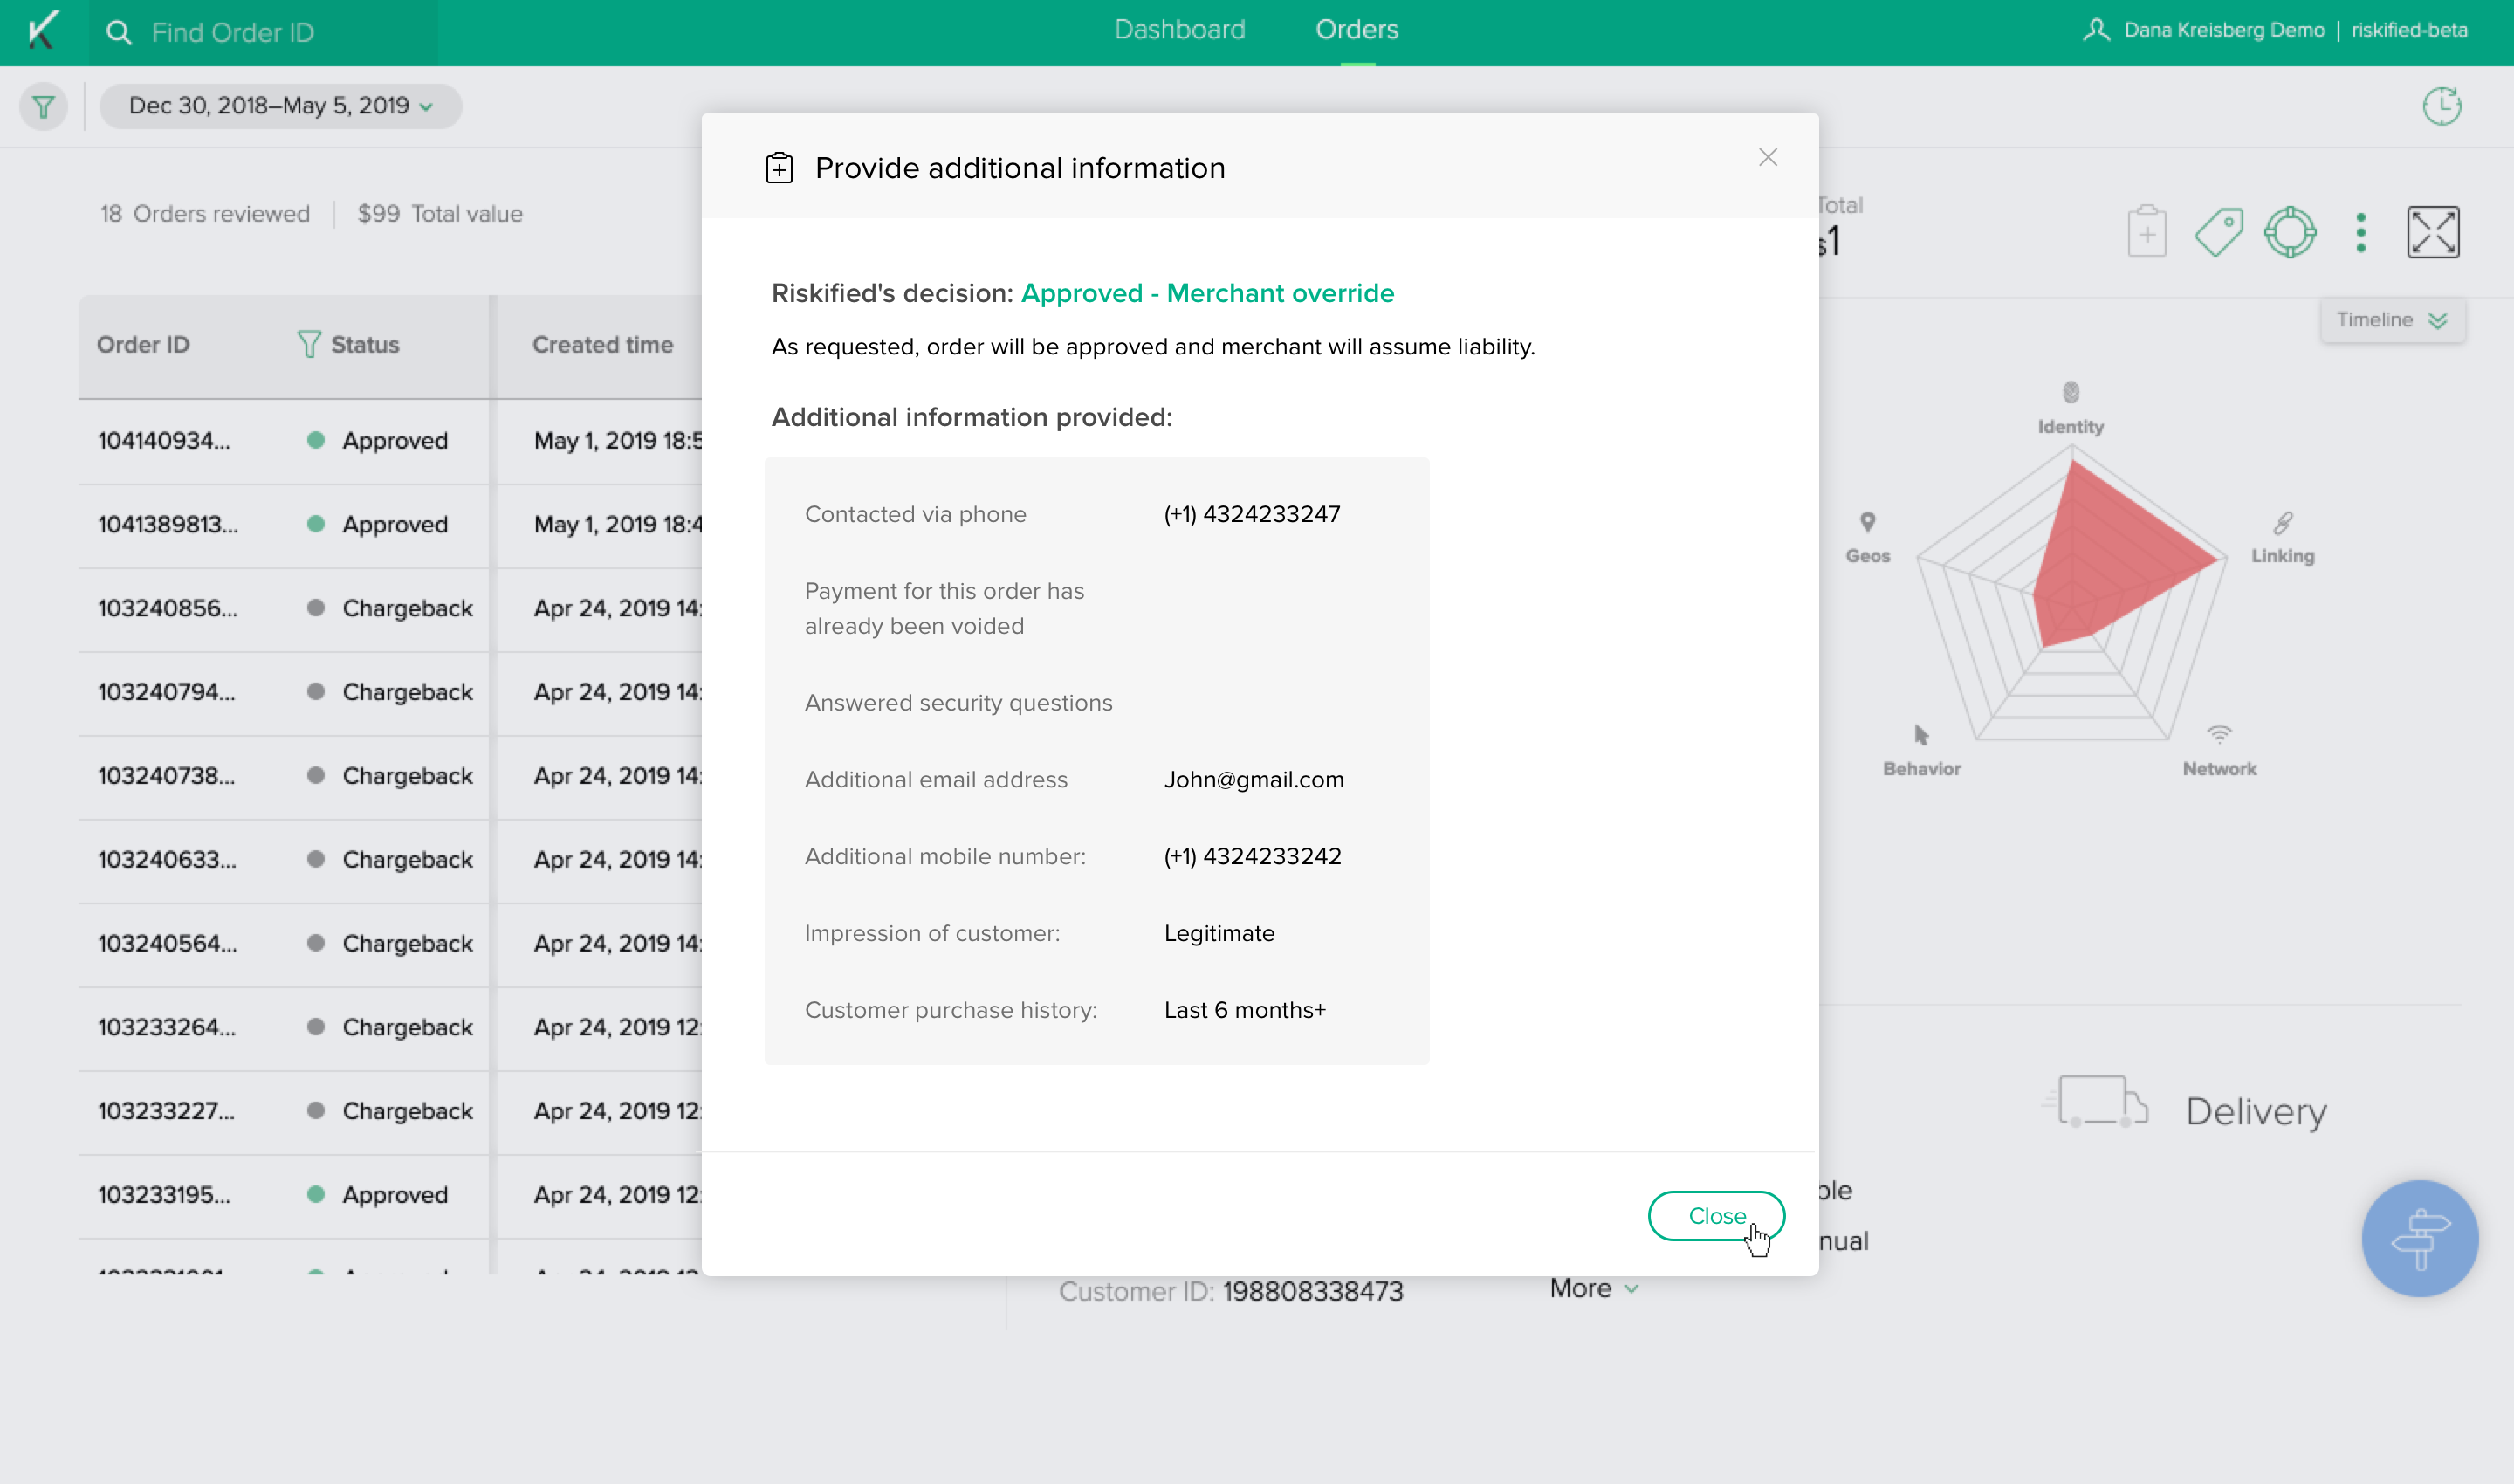Screen dimensions: 2514x1484
Task: Click the search magnifier icon
Action: pyautogui.click(x=118, y=33)
